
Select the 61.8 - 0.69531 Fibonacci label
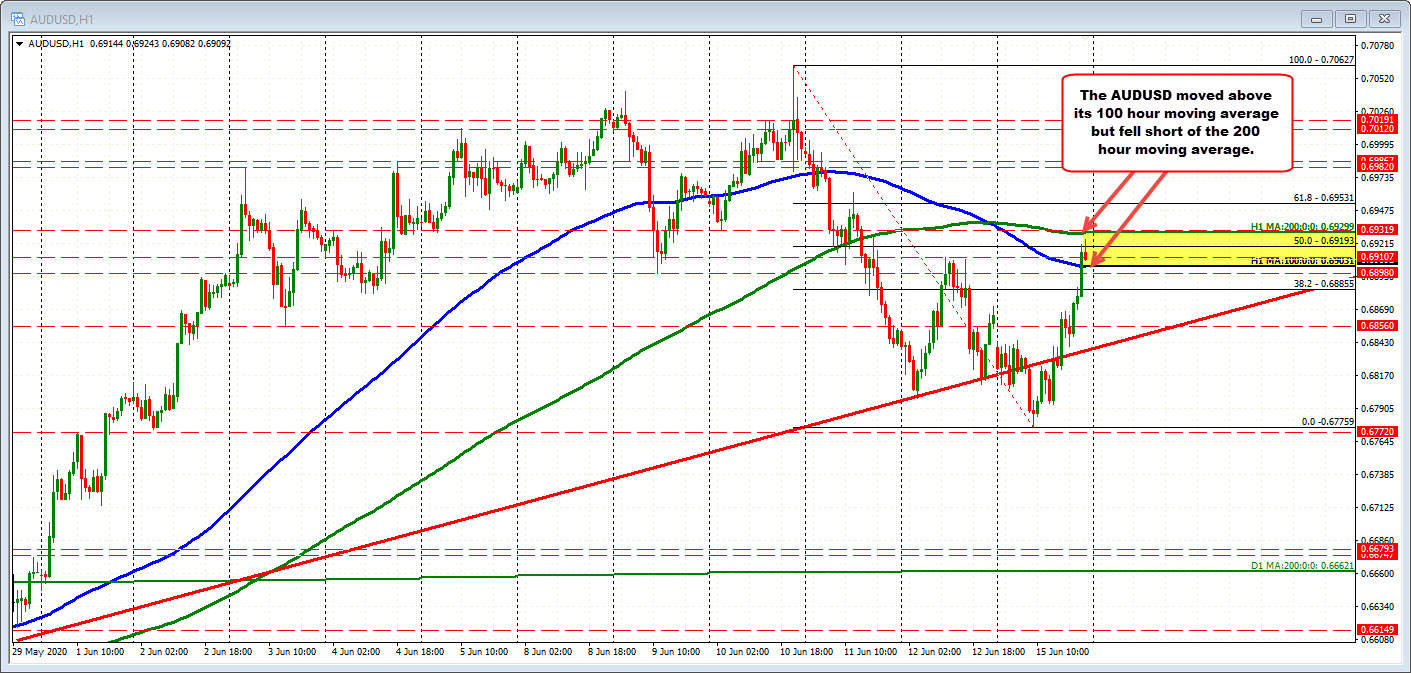click(x=1322, y=198)
